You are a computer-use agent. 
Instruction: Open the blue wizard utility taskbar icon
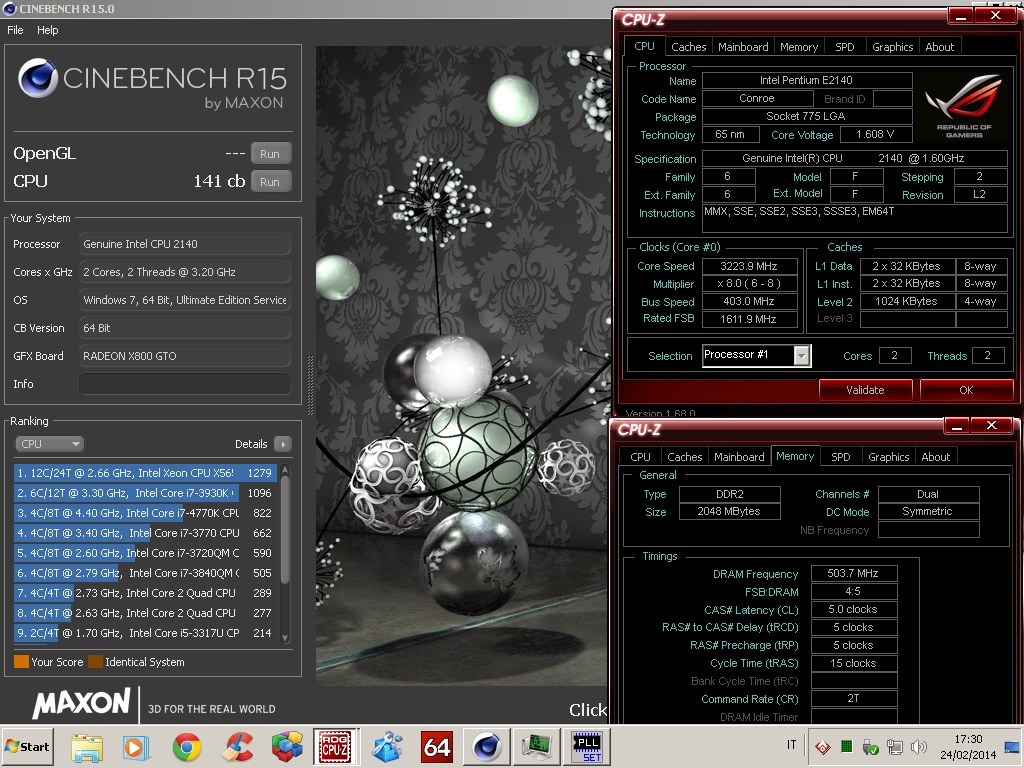pyautogui.click(x=387, y=747)
